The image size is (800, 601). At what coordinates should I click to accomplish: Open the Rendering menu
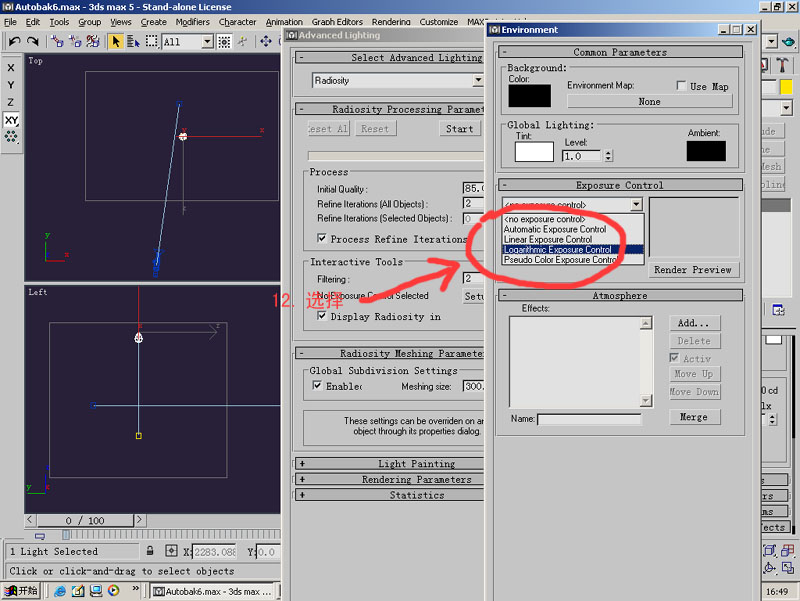click(x=391, y=22)
